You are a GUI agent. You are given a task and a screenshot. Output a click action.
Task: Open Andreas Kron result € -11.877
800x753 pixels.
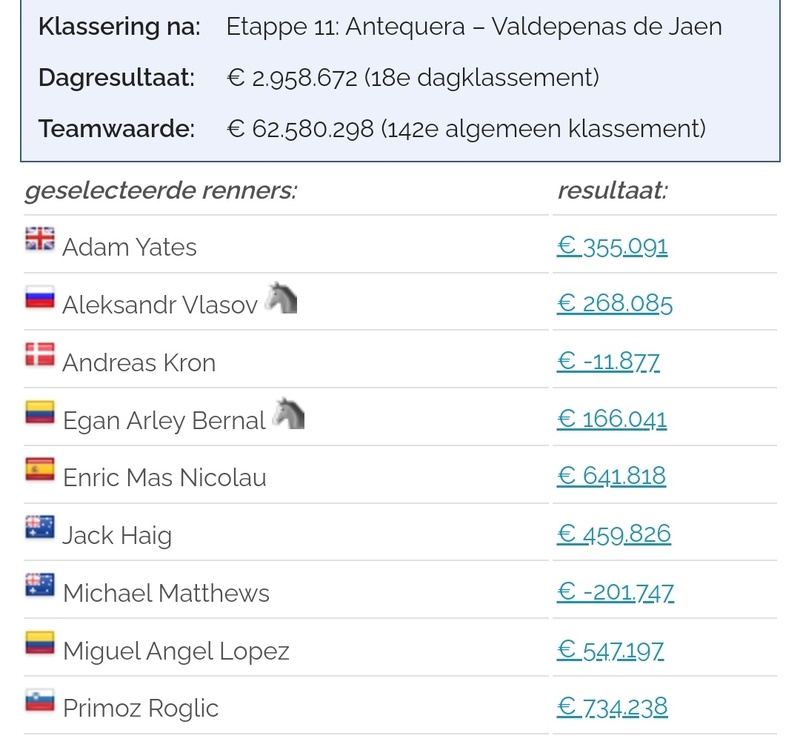608,362
